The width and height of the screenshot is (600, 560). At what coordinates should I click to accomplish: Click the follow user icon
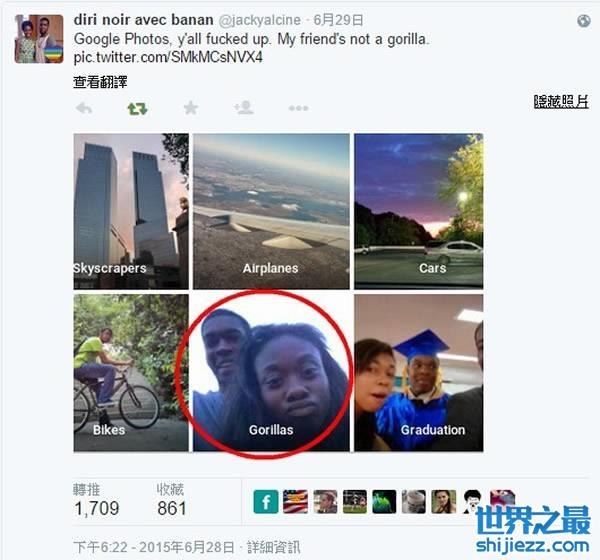click(244, 108)
